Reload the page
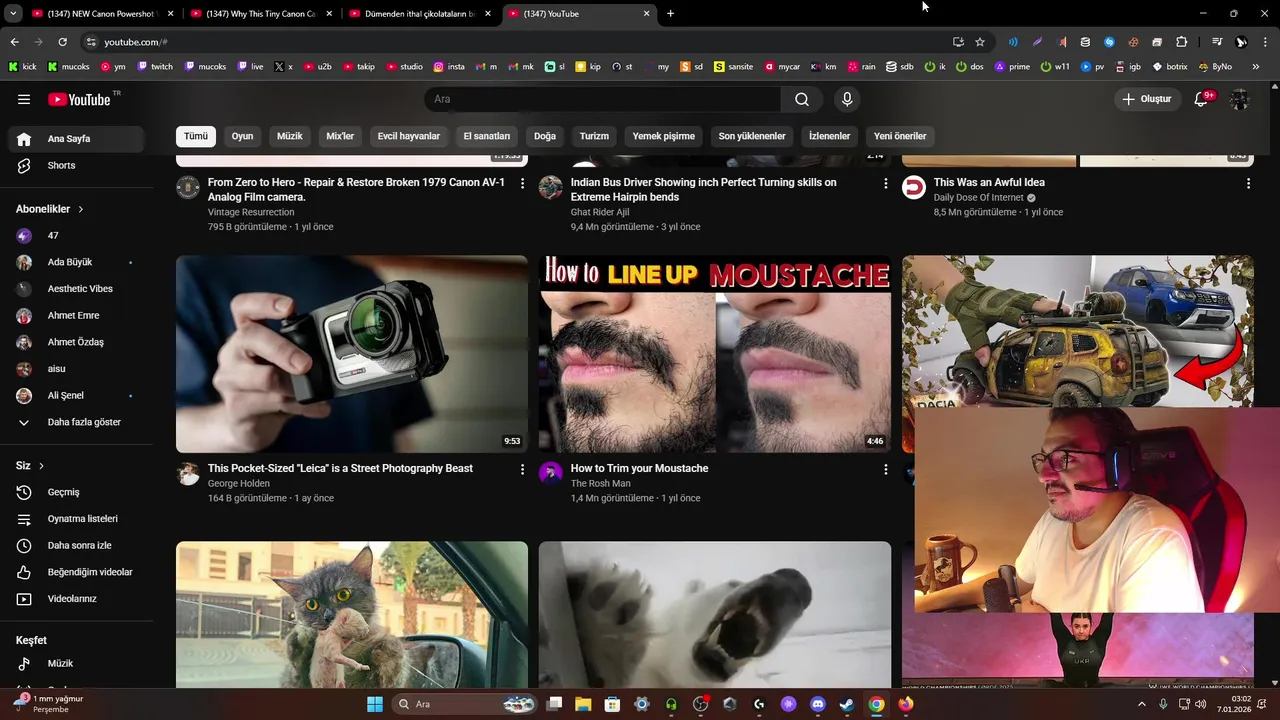1280x720 pixels. pyautogui.click(x=62, y=42)
